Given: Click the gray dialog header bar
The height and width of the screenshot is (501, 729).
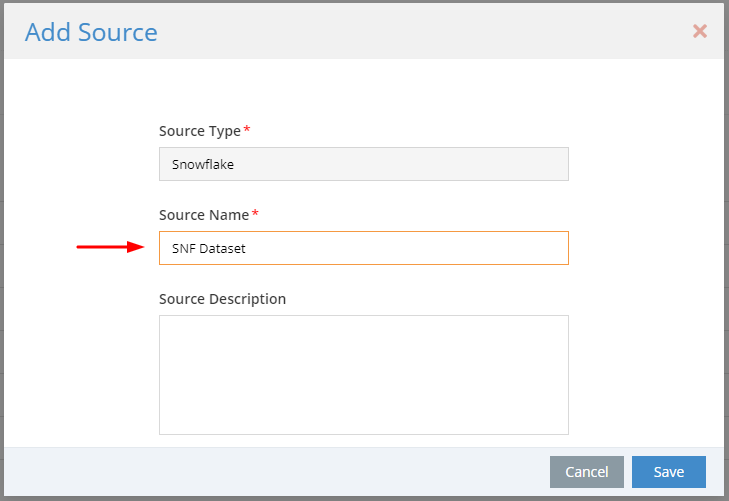Looking at the screenshot, I should pos(418,32).
